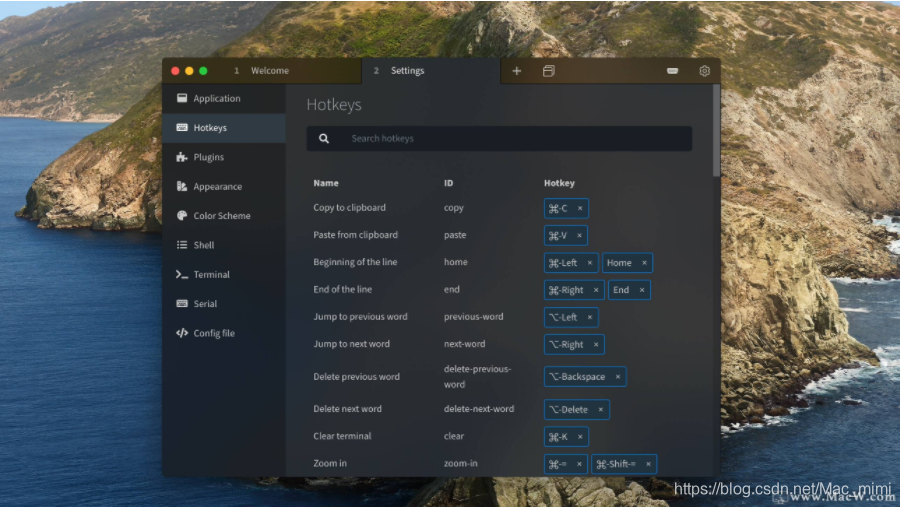Open Config file section

(224, 333)
